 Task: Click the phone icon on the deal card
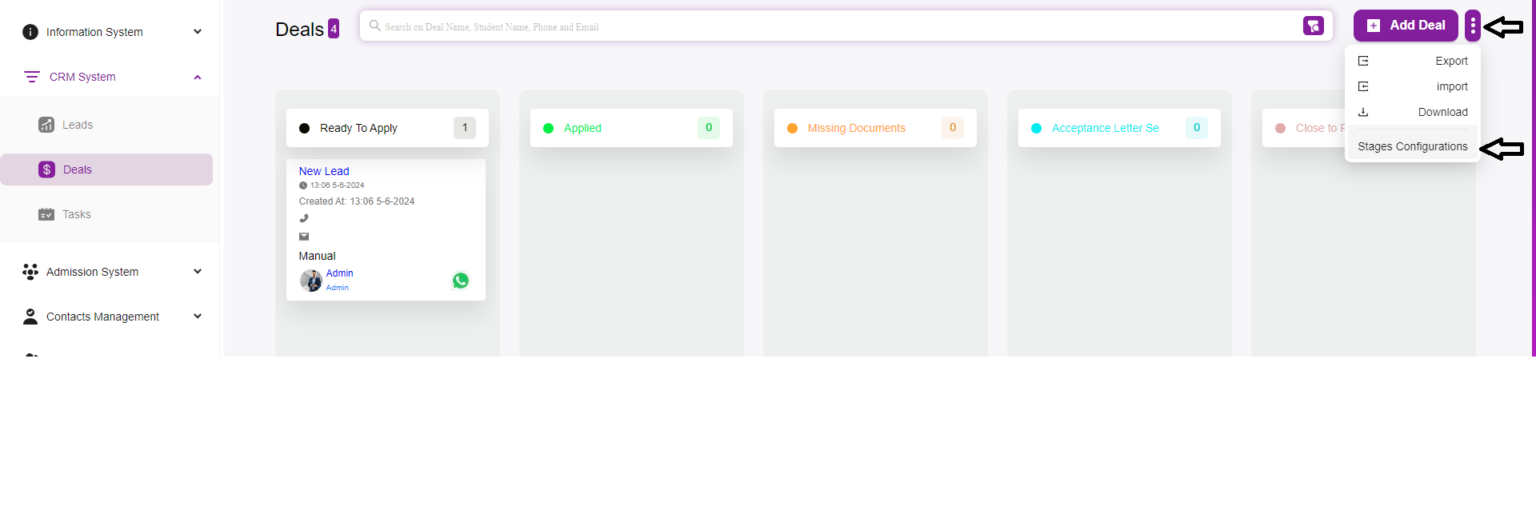click(304, 218)
